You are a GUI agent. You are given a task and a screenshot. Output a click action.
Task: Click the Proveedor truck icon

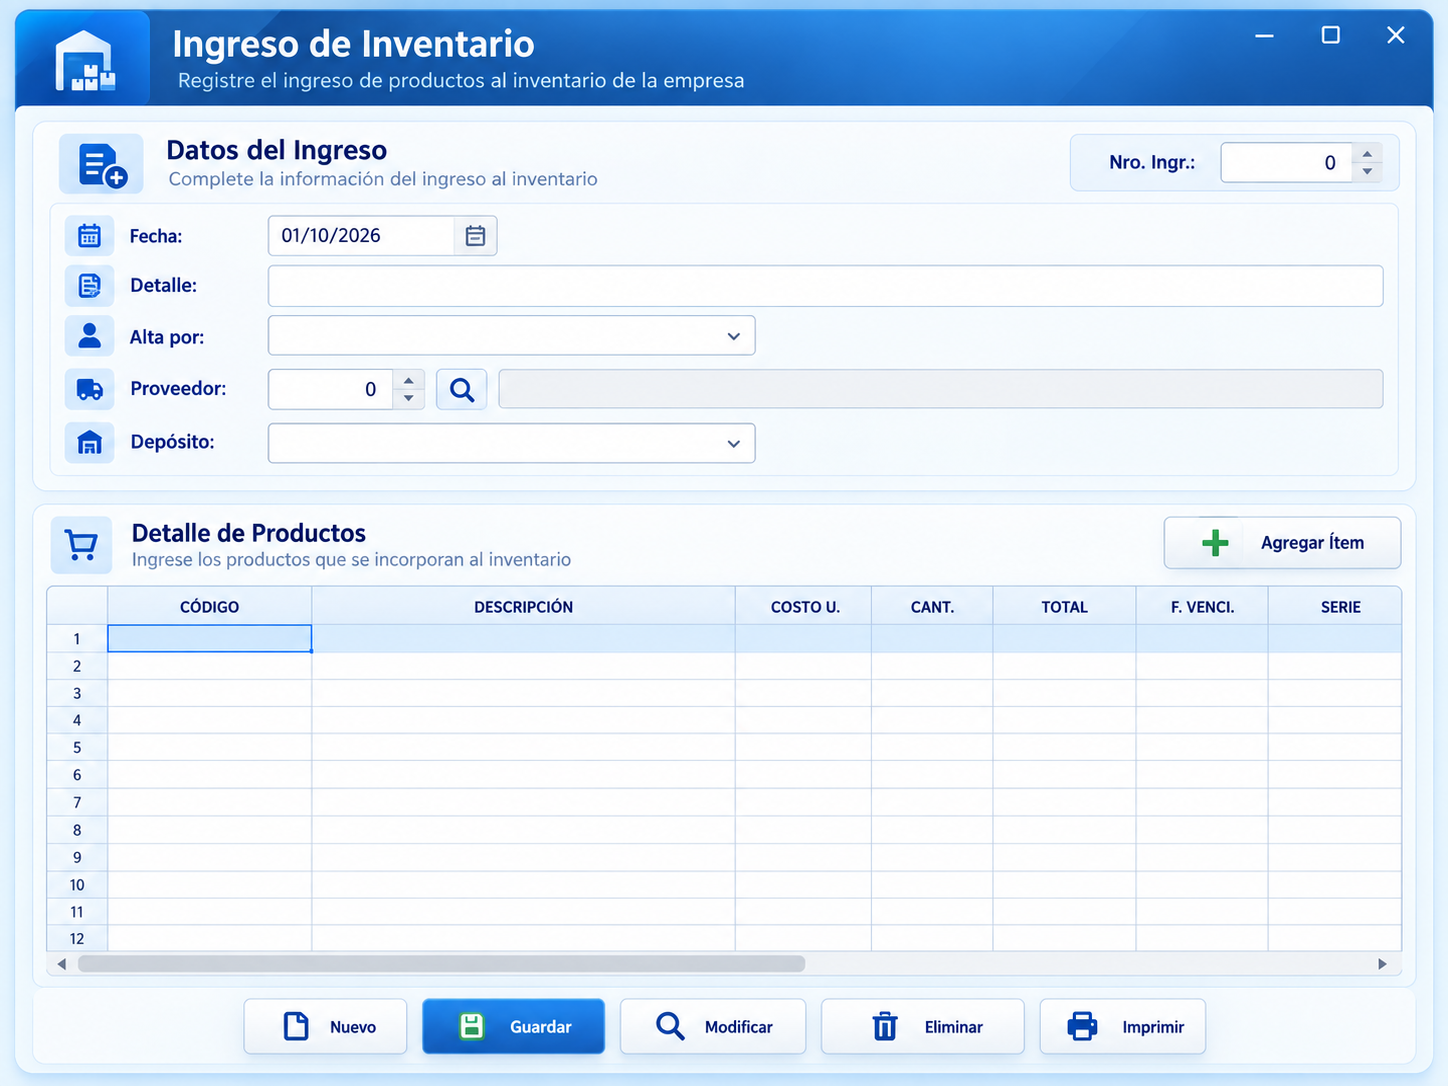tap(89, 389)
